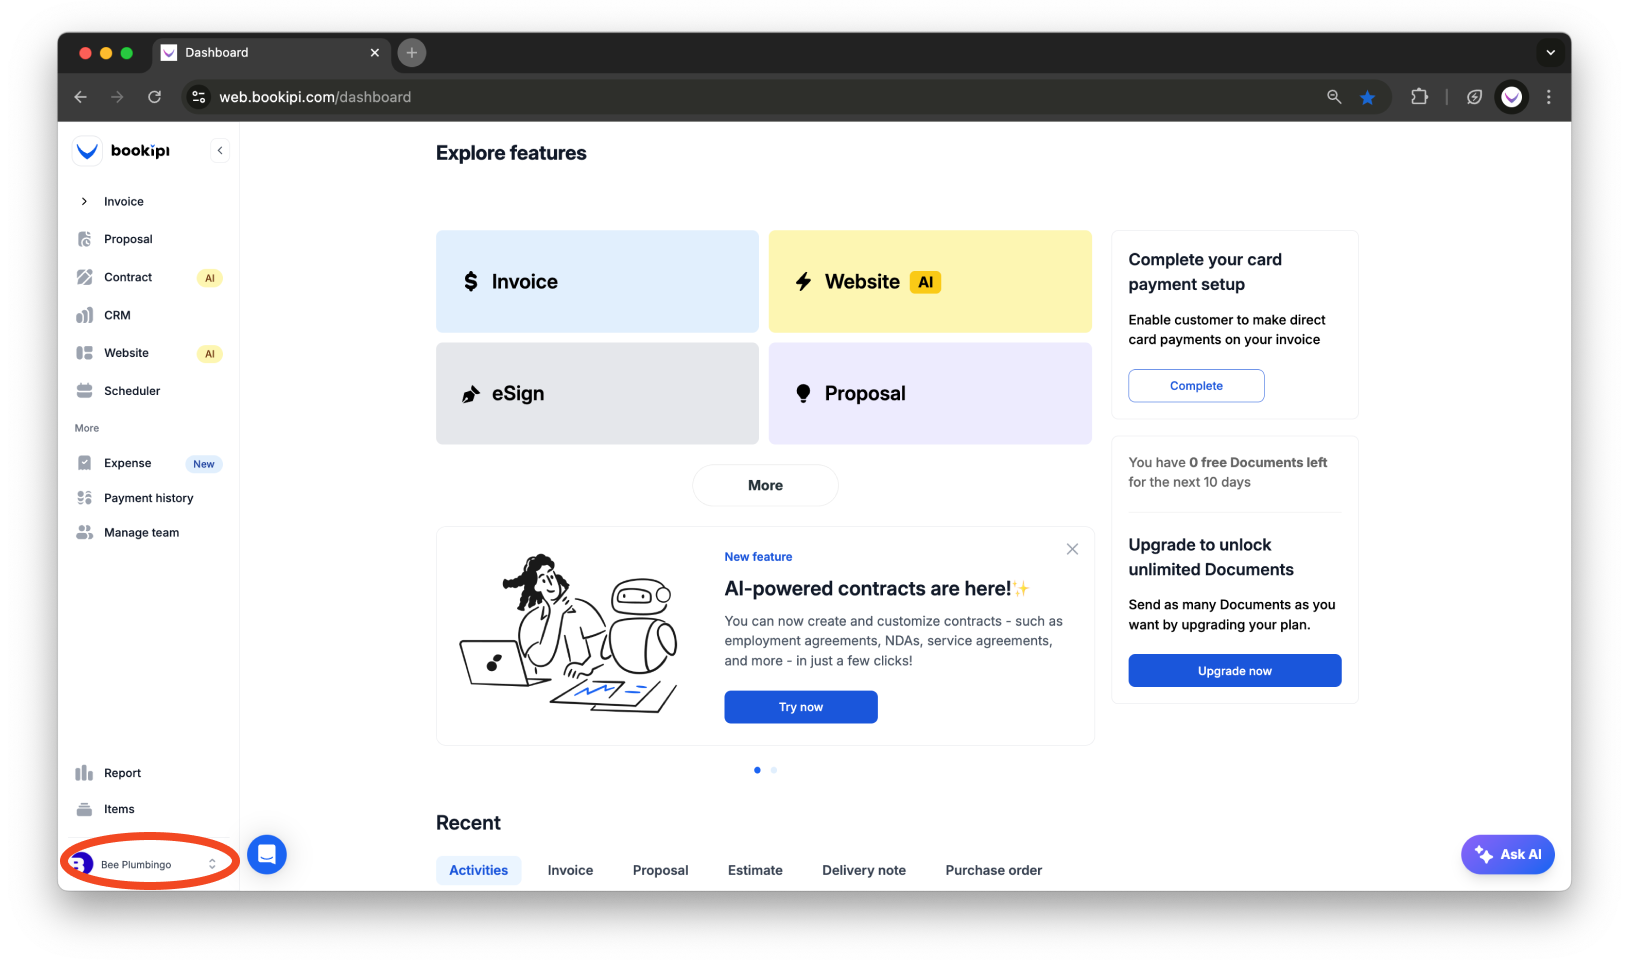The height and width of the screenshot is (960, 1630).
Task: Select the Invoice icon in the sidebar
Action: click(85, 201)
